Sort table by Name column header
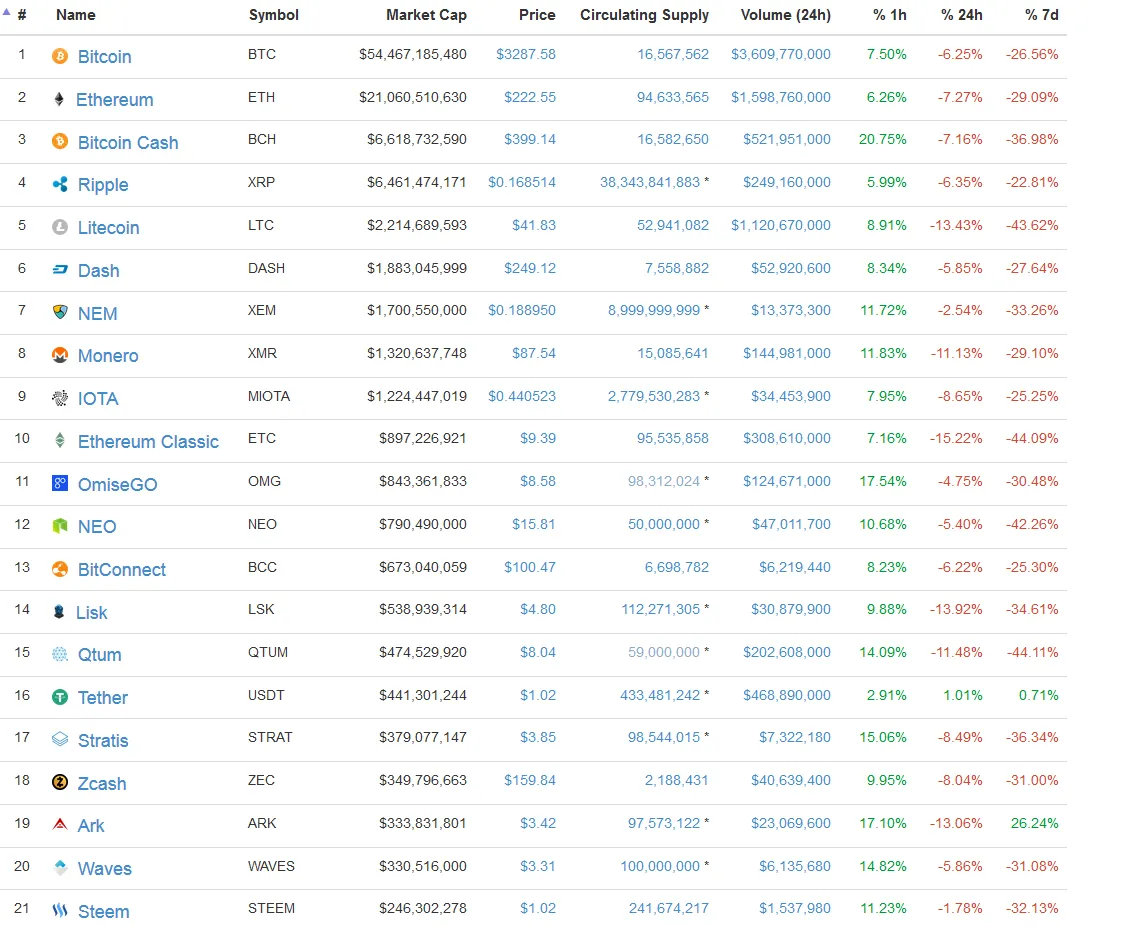1128x931 pixels. [76, 15]
